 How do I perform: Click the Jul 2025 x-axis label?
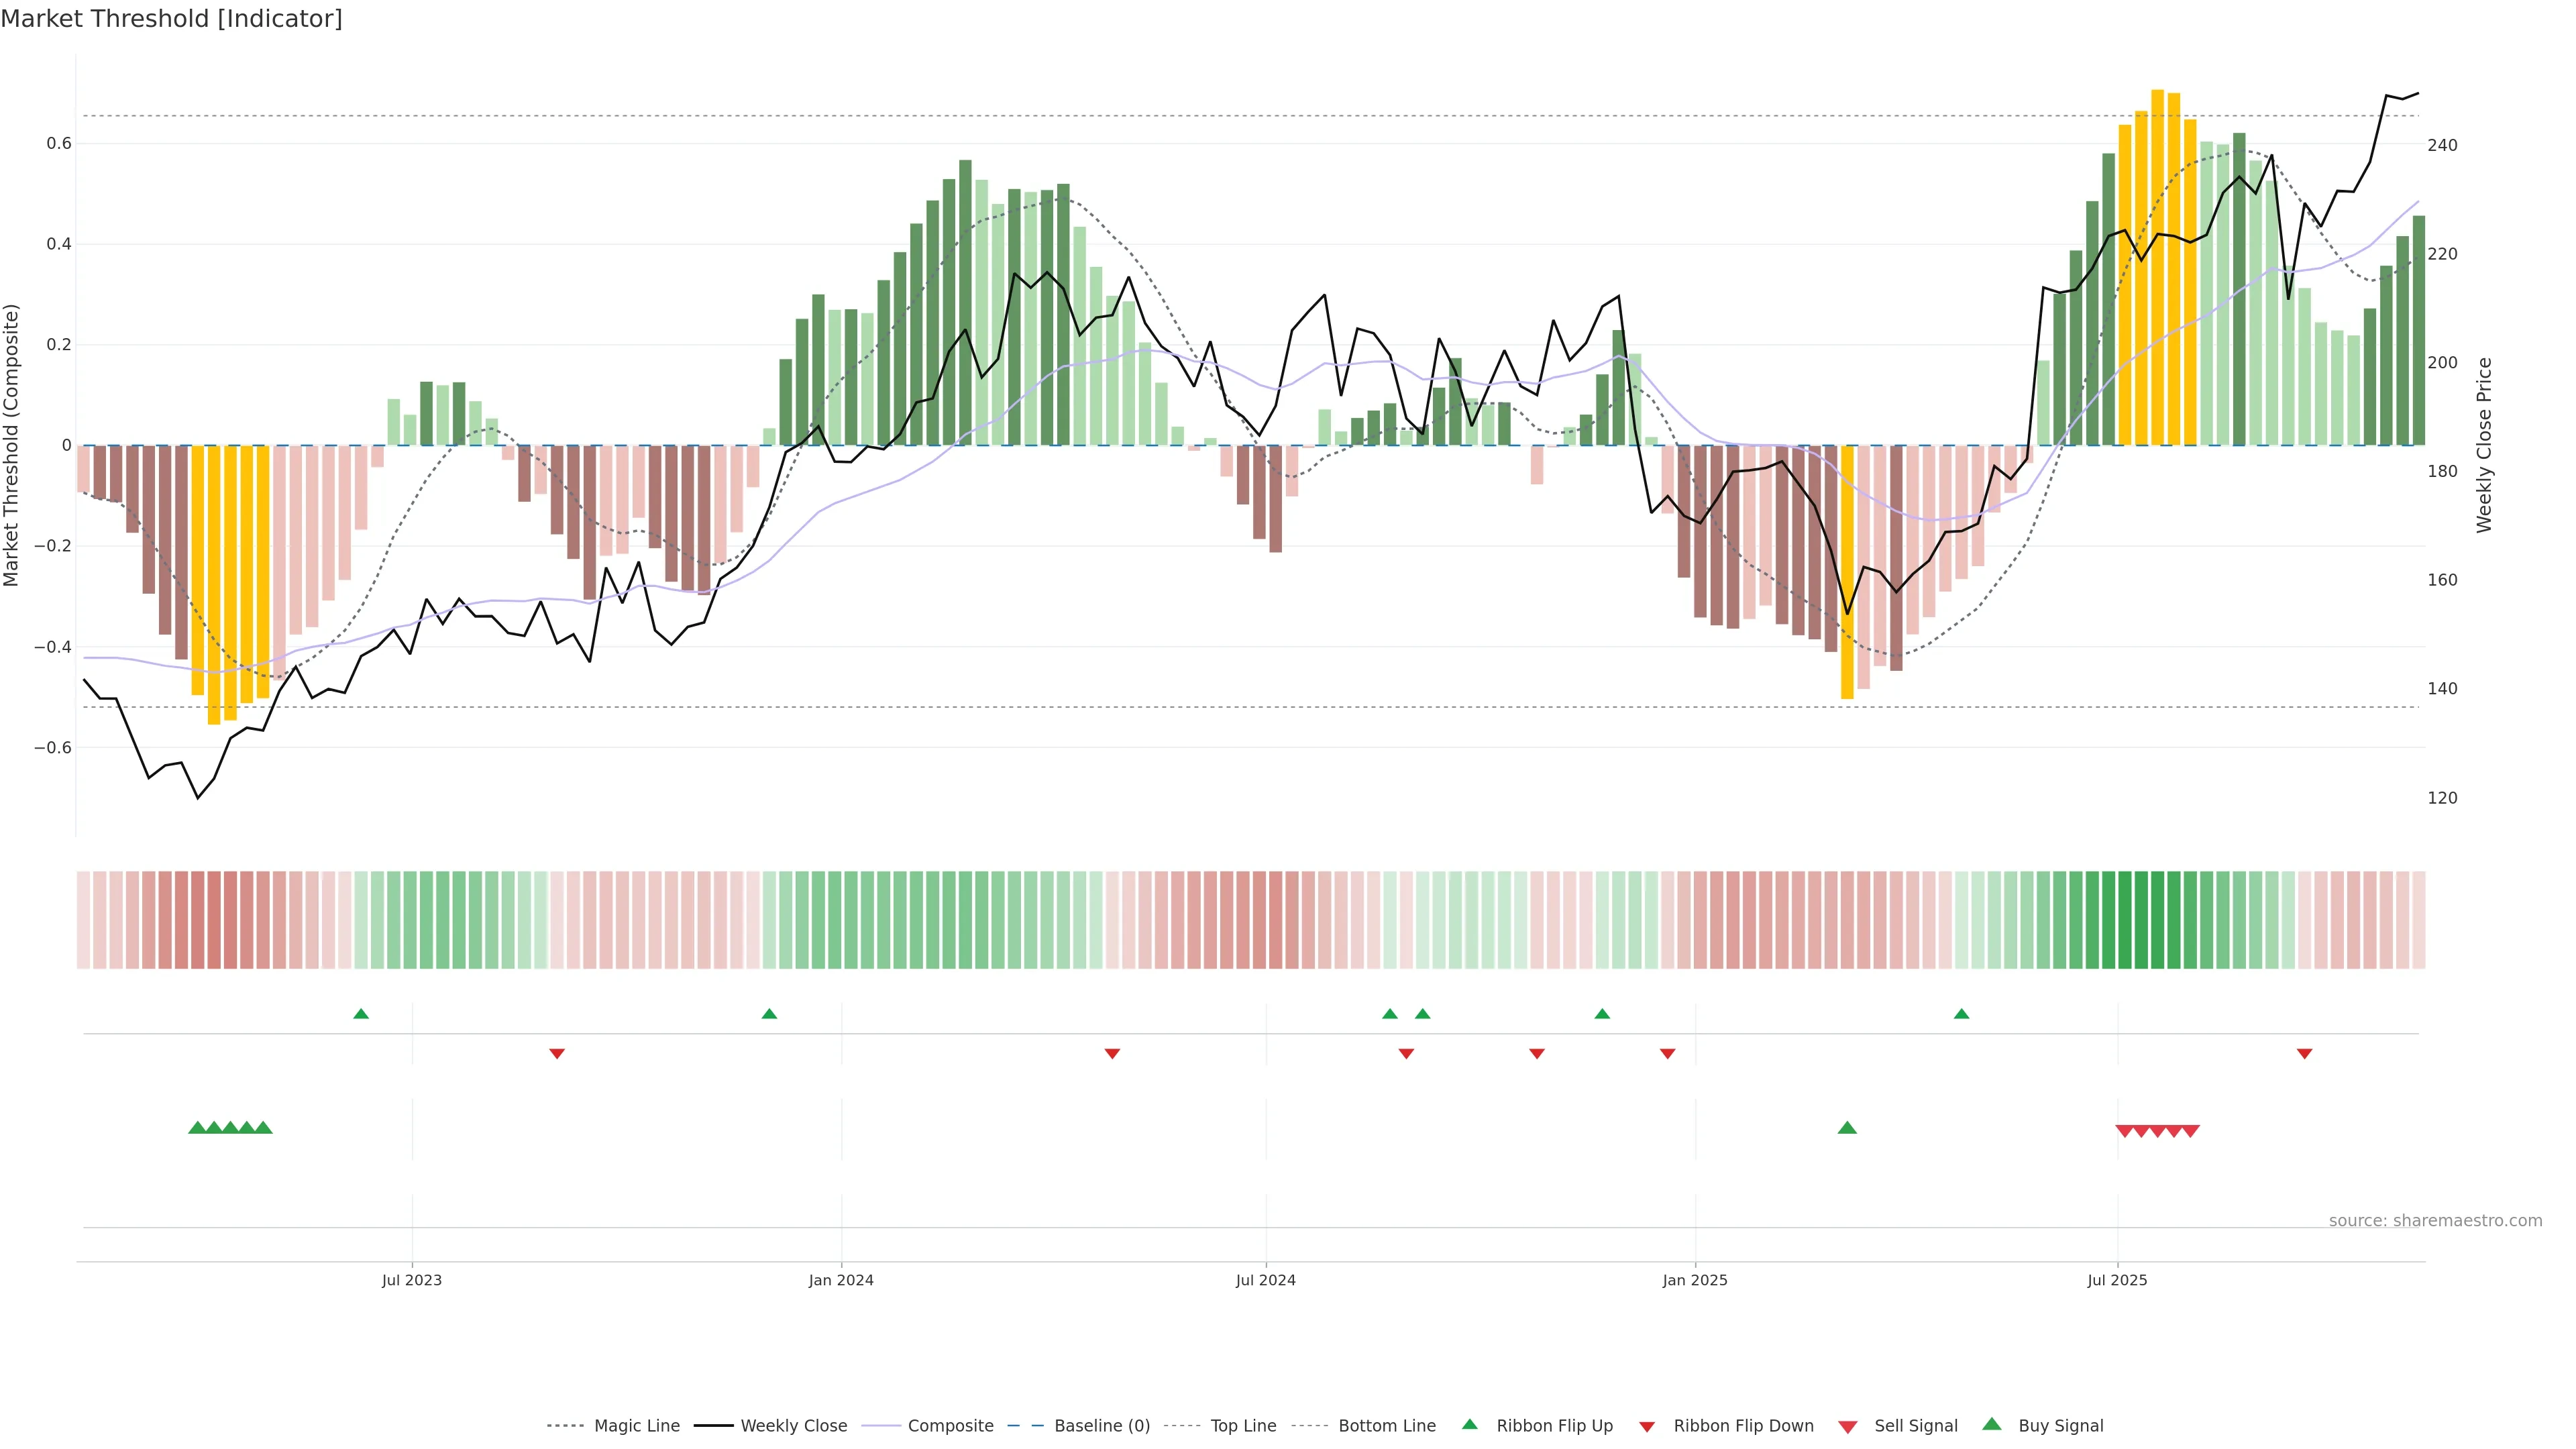coord(2117,1280)
